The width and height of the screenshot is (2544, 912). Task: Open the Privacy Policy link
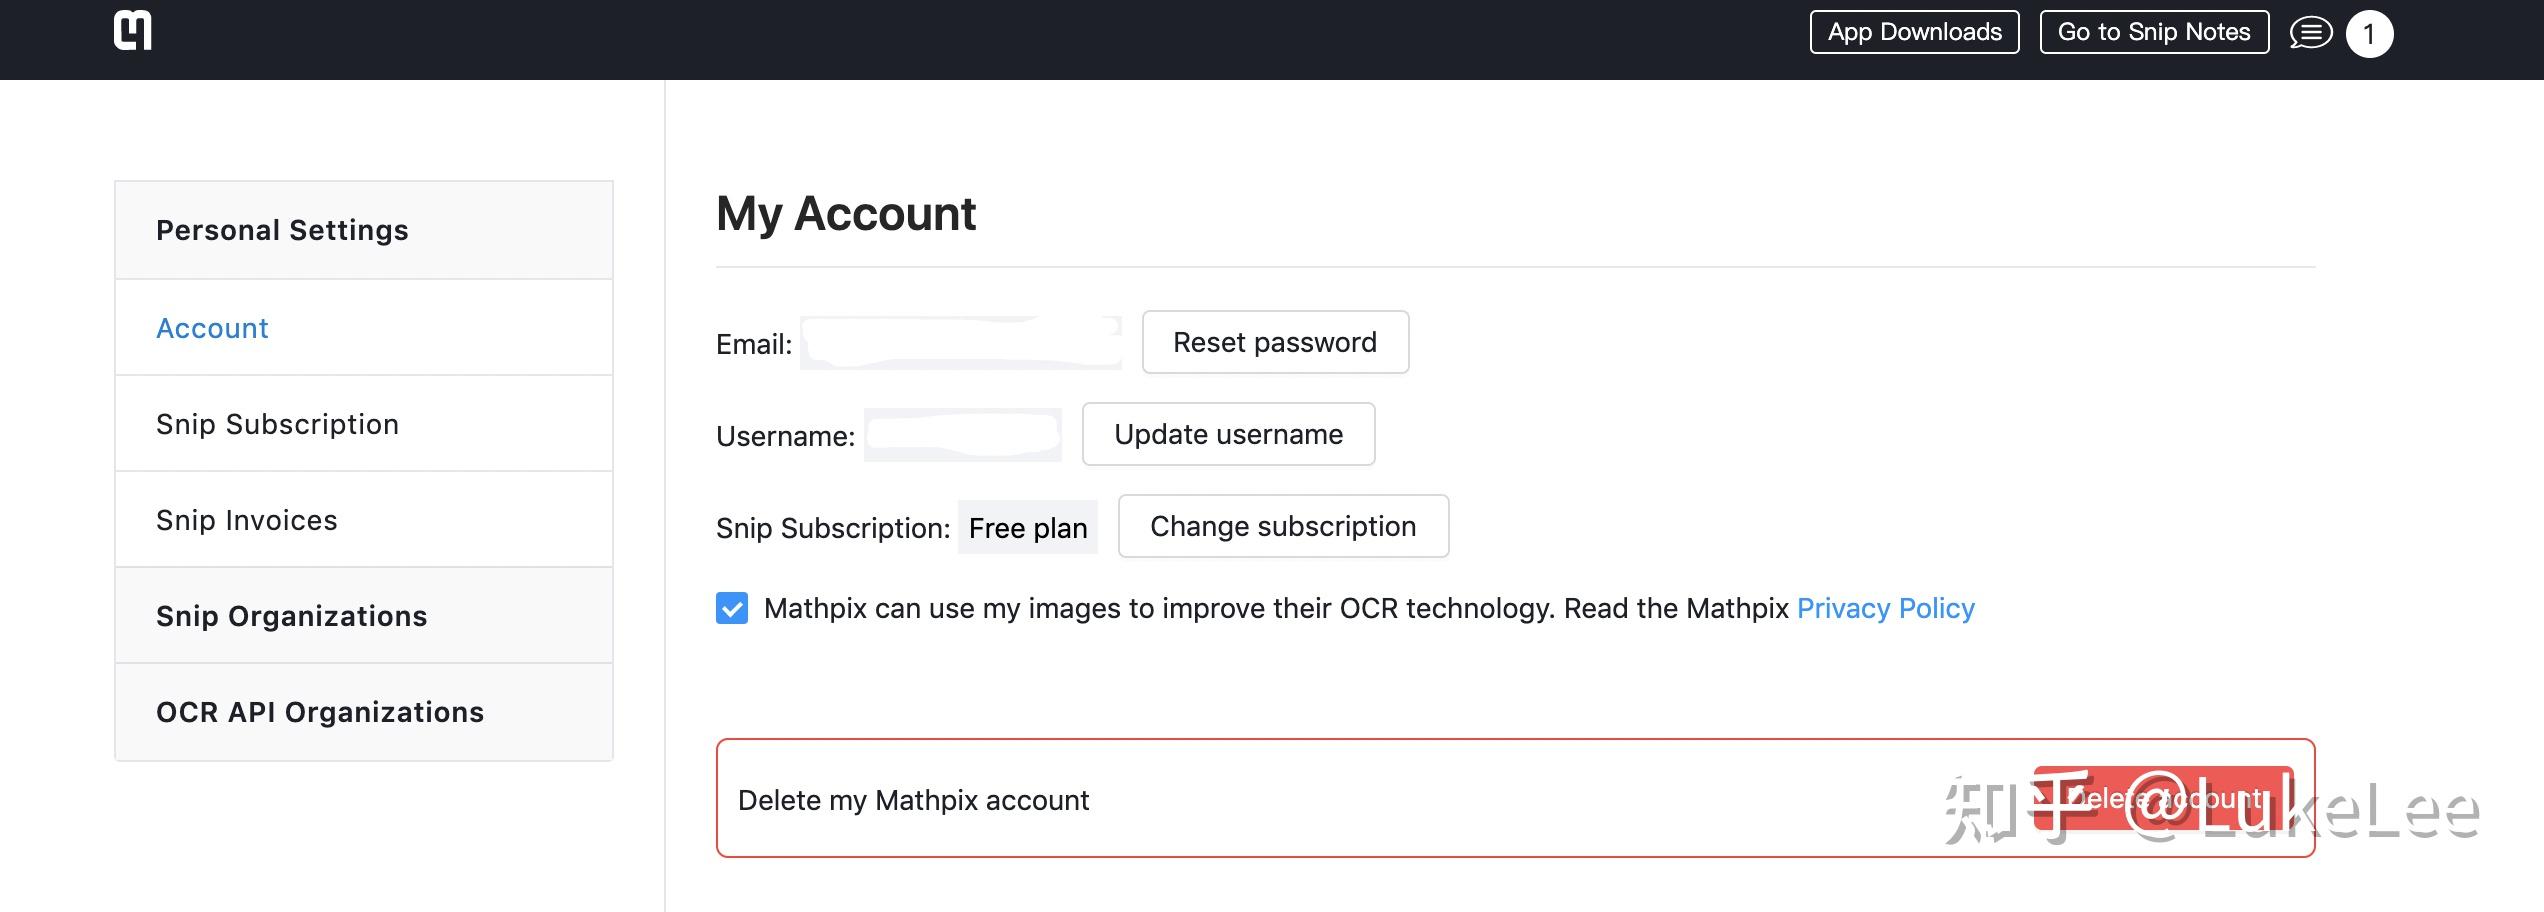coord(1885,608)
